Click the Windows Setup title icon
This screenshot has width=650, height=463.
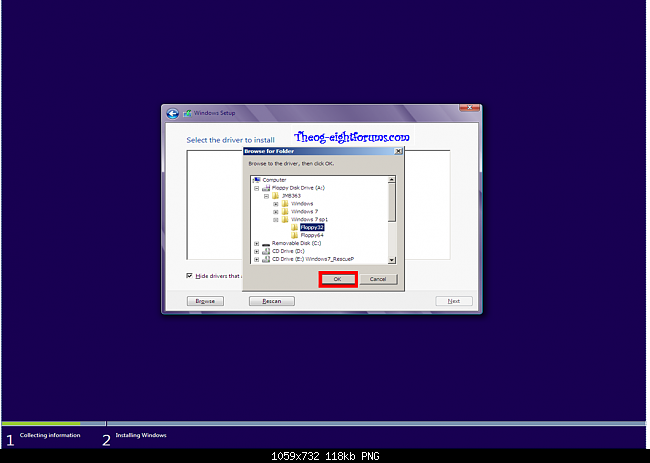(187, 113)
